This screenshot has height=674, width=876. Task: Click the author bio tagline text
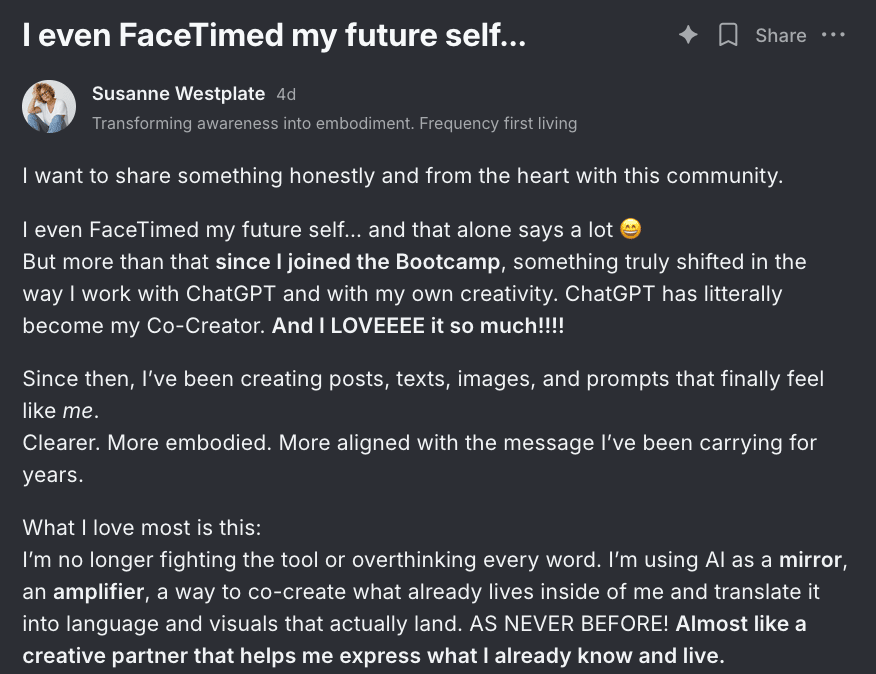pos(334,124)
